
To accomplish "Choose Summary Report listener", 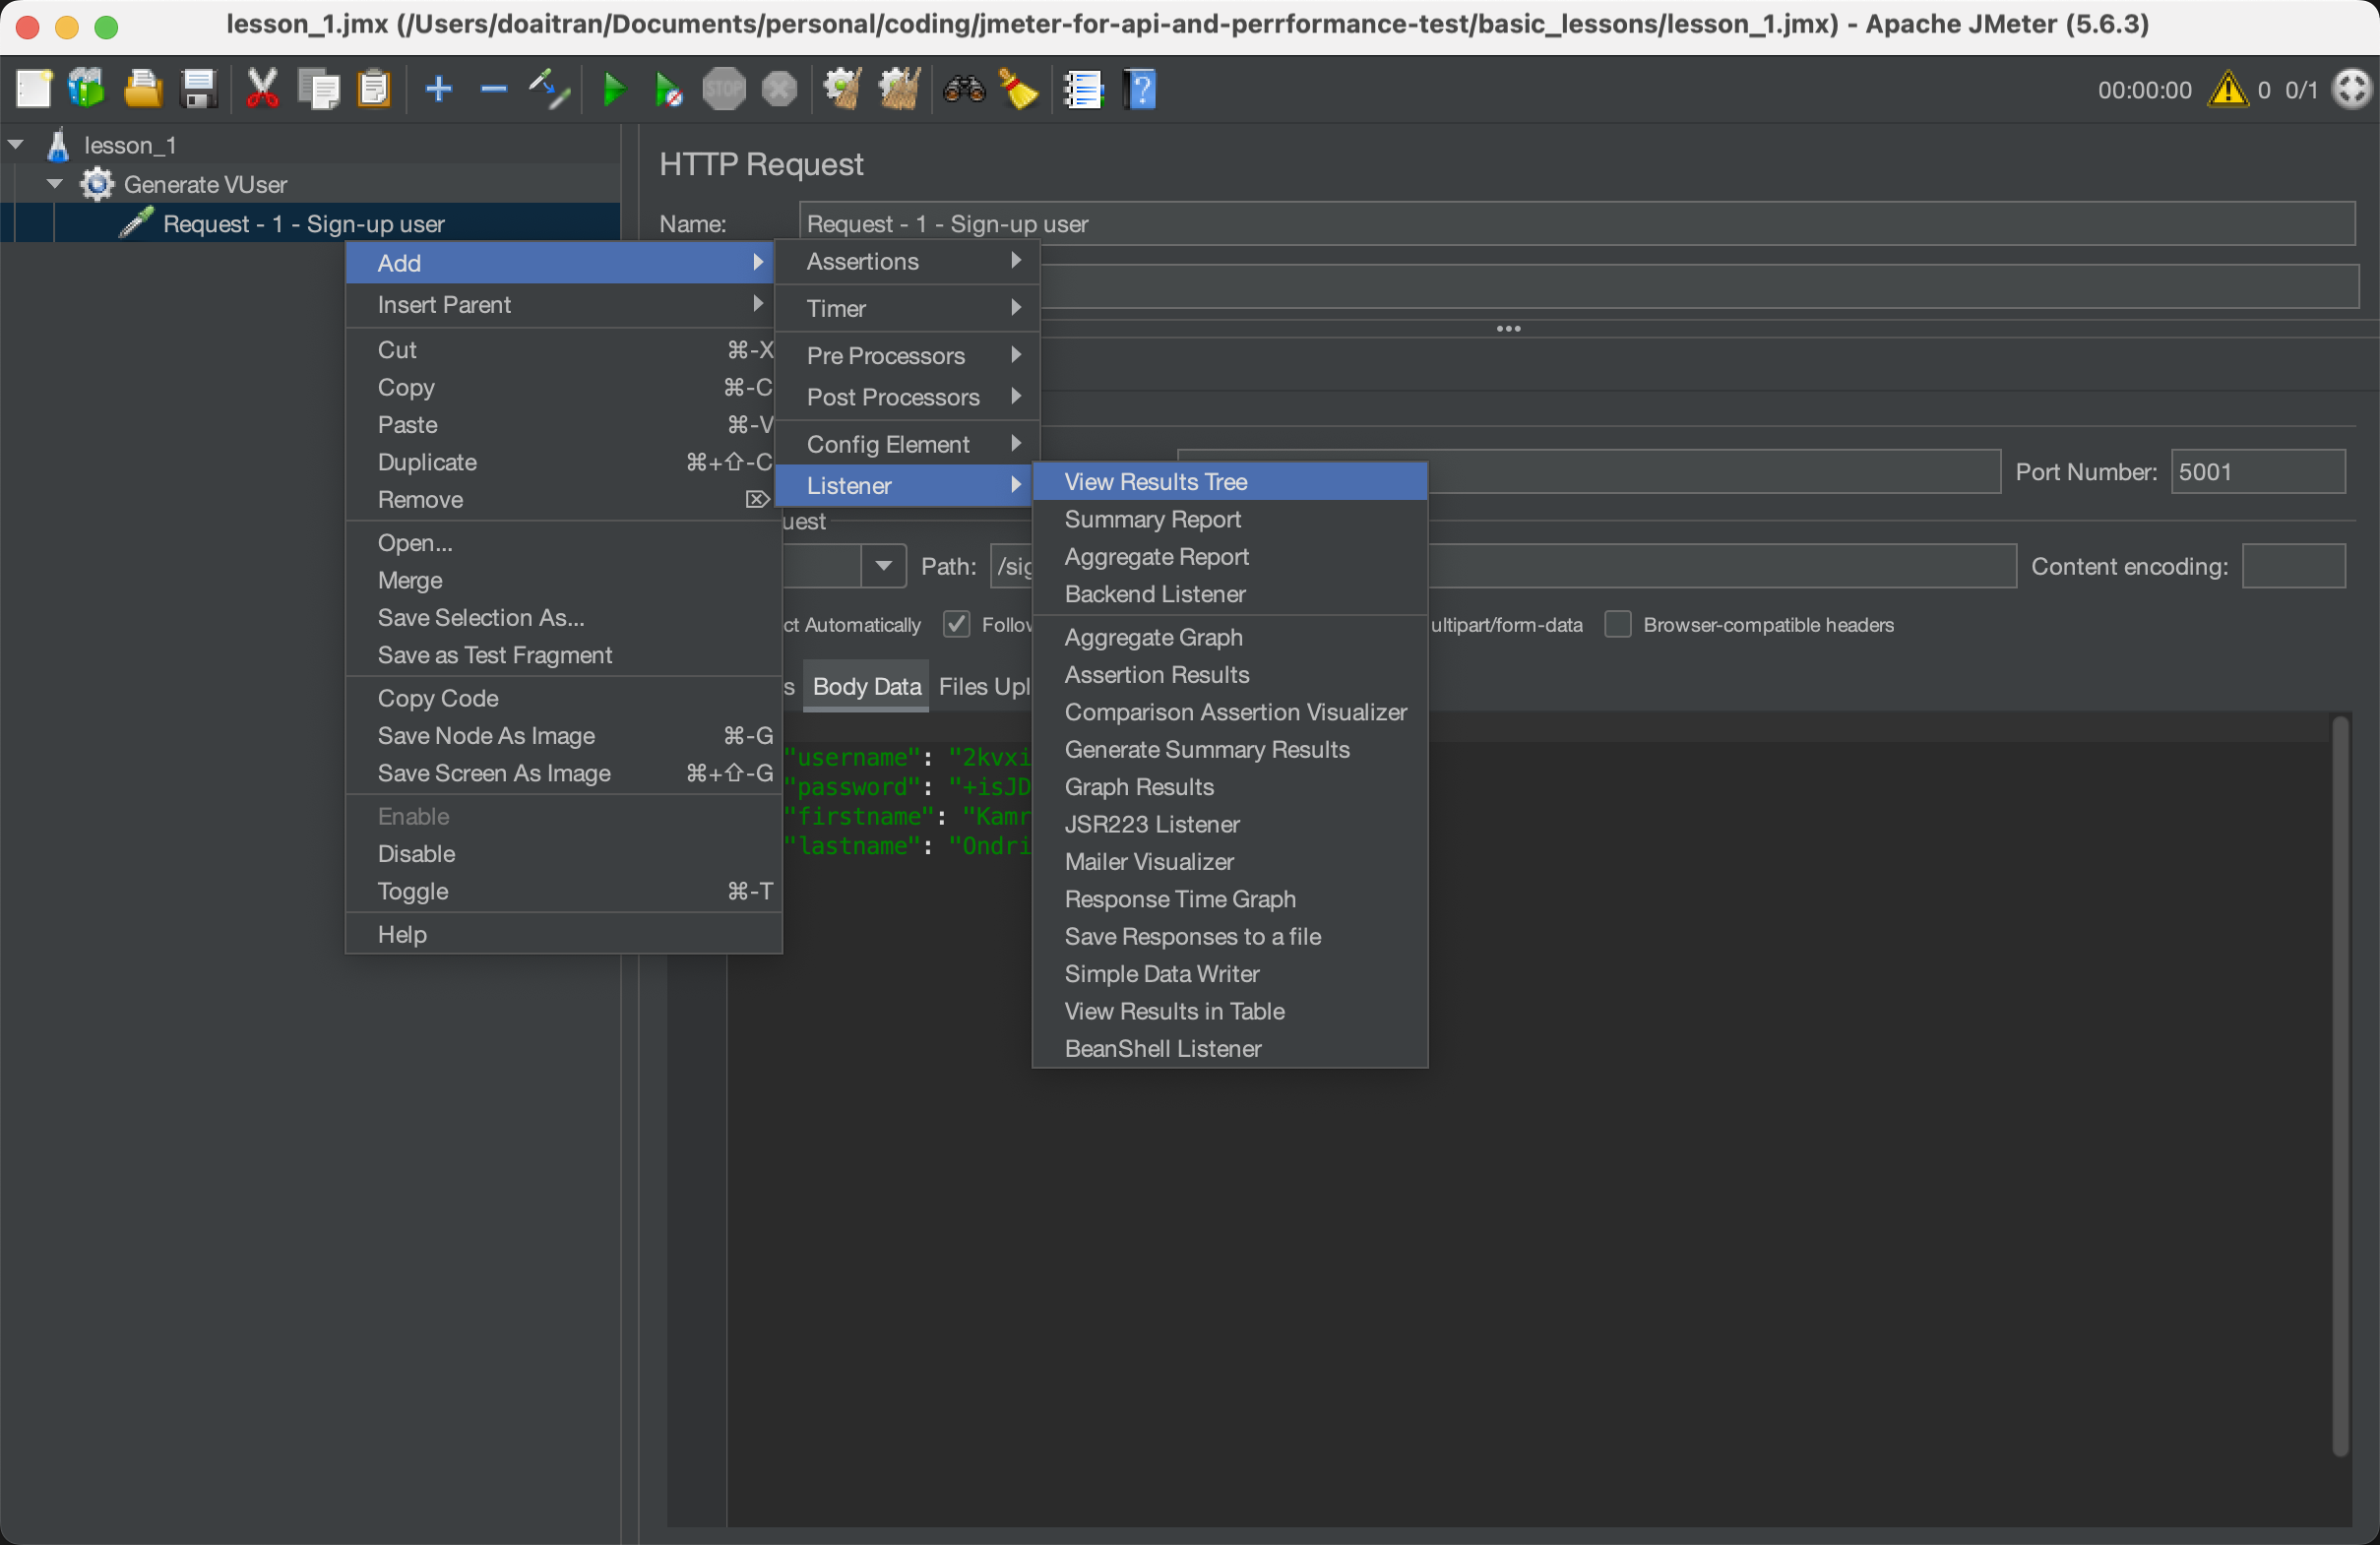I will coord(1229,519).
